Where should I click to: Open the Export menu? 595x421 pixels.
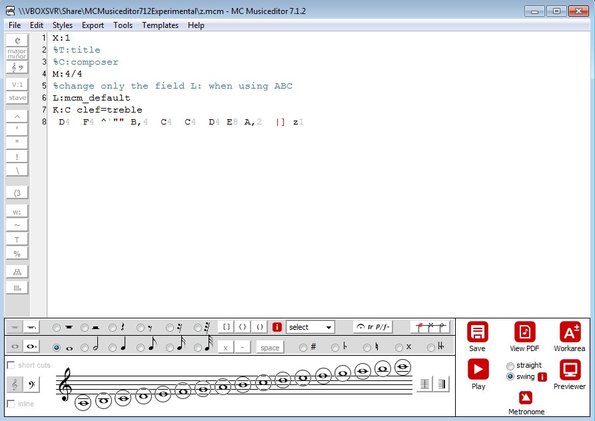click(x=93, y=25)
